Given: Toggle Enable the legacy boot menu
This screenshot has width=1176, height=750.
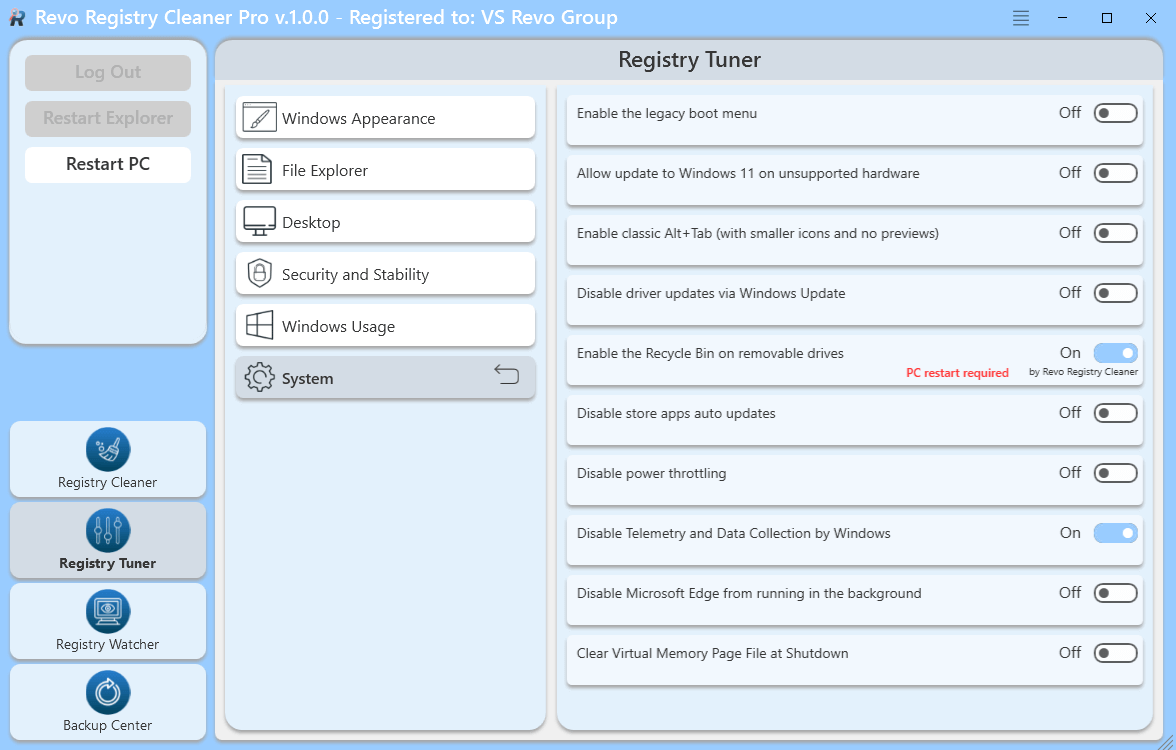Looking at the screenshot, I should [x=1115, y=113].
